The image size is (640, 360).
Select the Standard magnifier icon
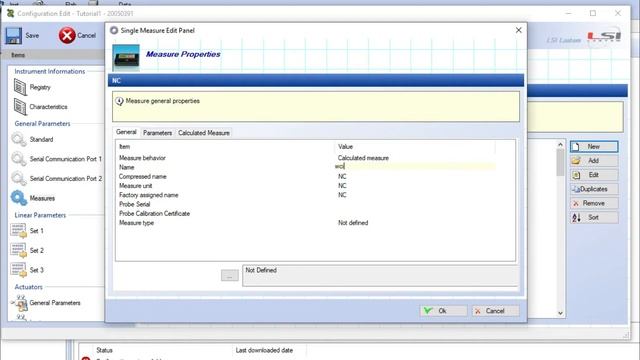[x=19, y=139]
